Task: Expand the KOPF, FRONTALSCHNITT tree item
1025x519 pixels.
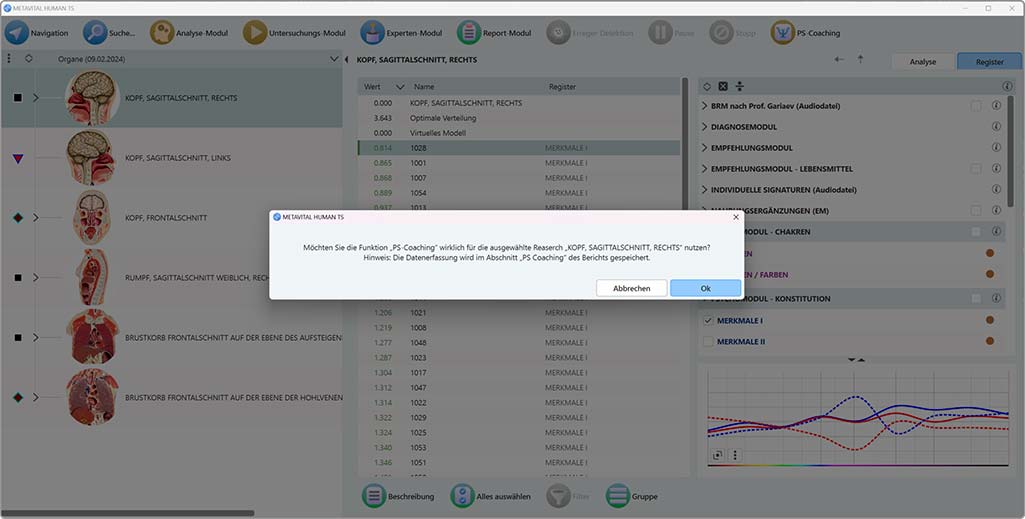Action: click(36, 218)
